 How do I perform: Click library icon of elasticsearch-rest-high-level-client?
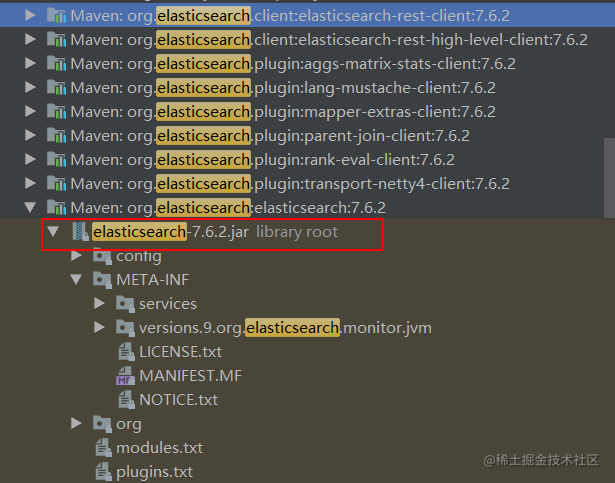click(56, 39)
